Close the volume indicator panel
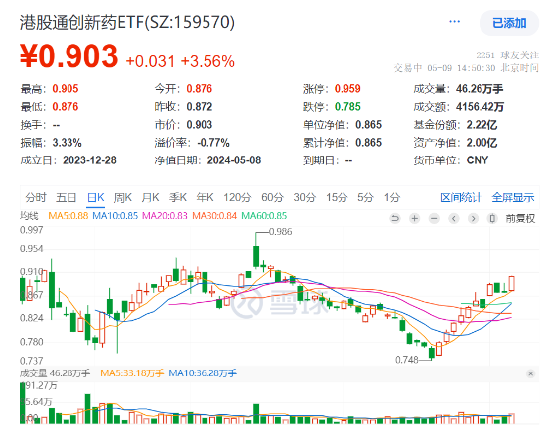 pos(531,373)
